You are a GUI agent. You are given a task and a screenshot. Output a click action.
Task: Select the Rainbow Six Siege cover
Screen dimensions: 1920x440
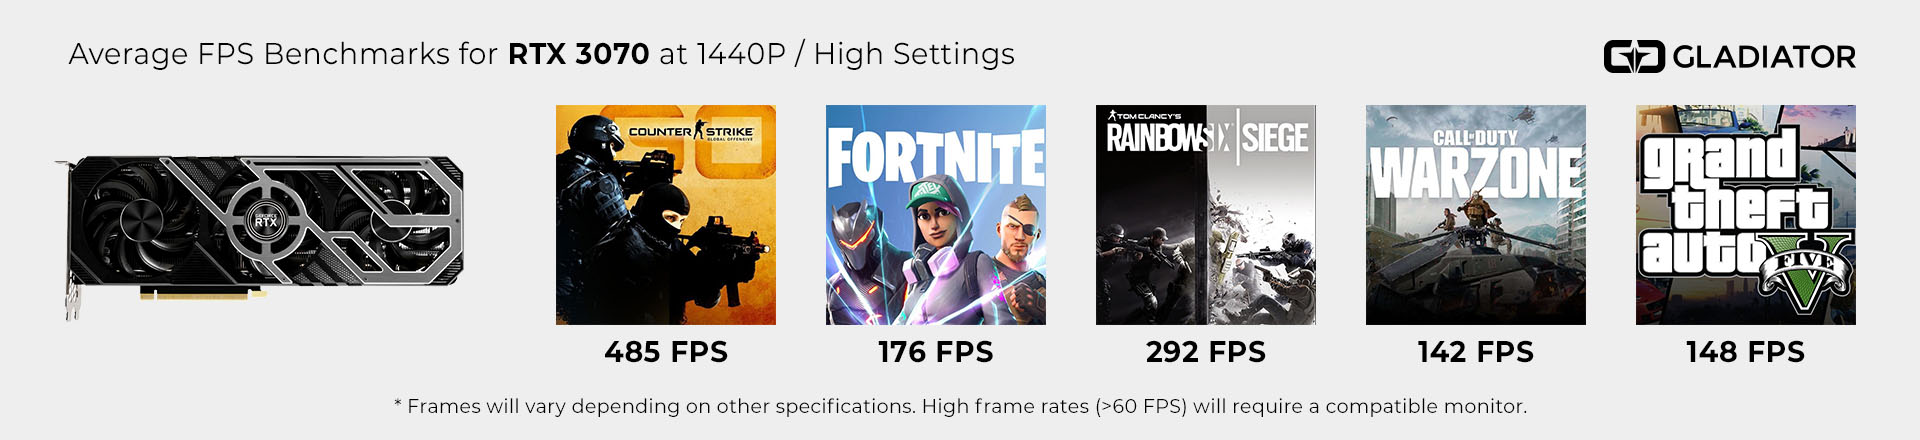click(x=1206, y=215)
